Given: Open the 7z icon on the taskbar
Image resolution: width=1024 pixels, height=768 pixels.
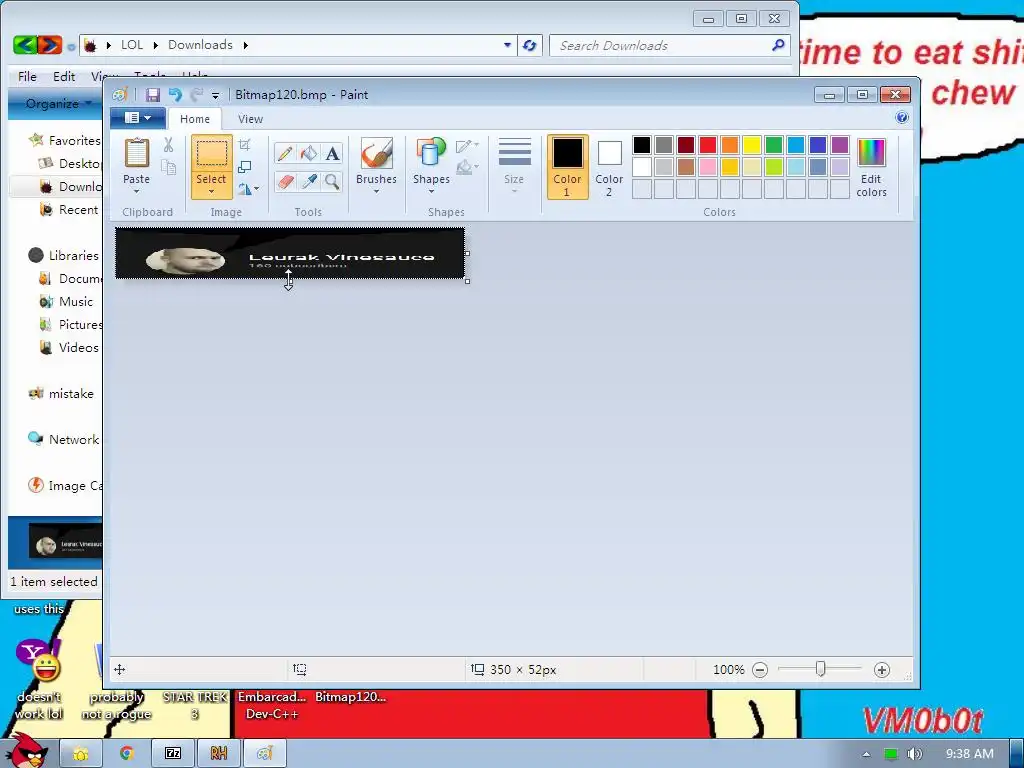Looking at the screenshot, I should [172, 754].
